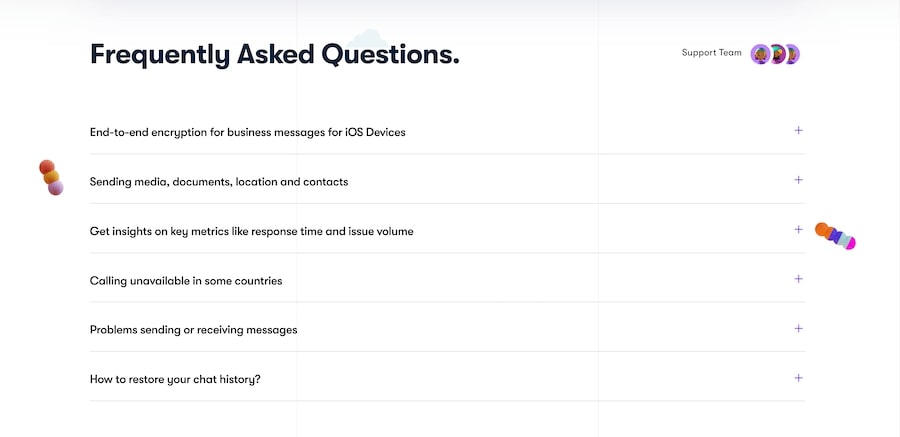Image resolution: width=900 pixels, height=437 pixels.
Task: Click the orange balls decoration on left
Action: coord(51,177)
